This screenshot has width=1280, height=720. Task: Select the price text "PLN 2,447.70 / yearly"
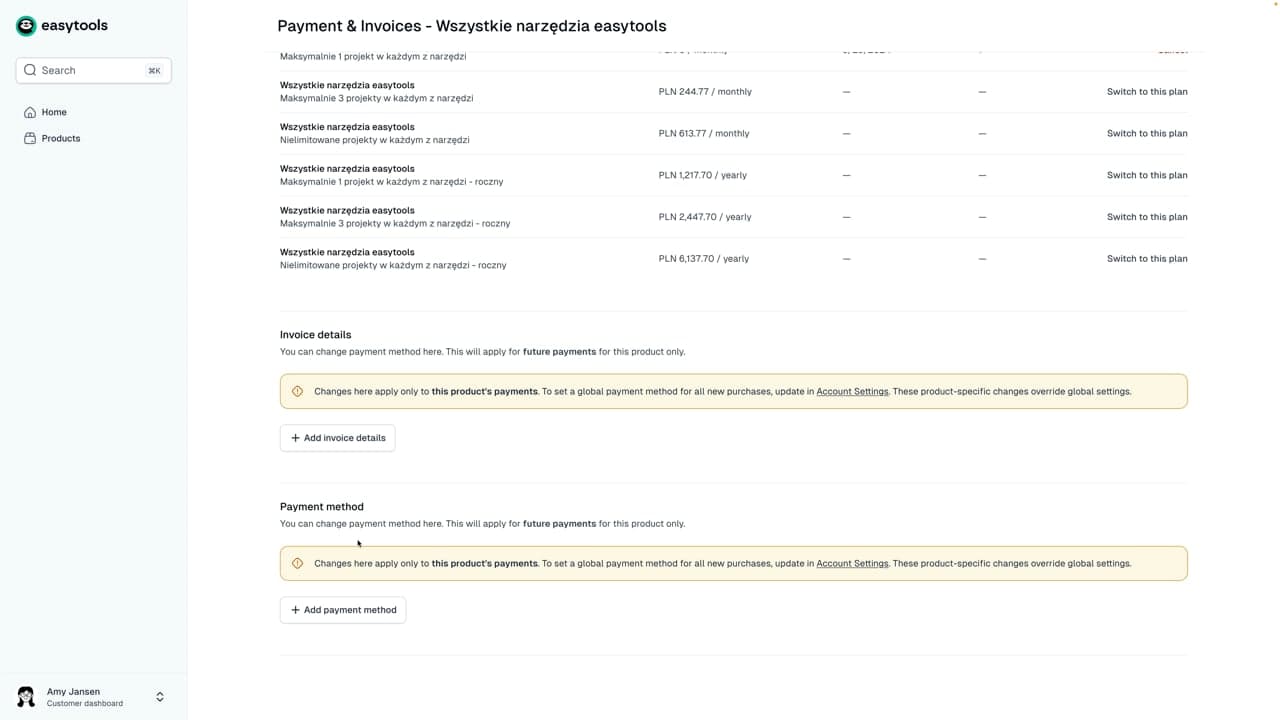705,217
